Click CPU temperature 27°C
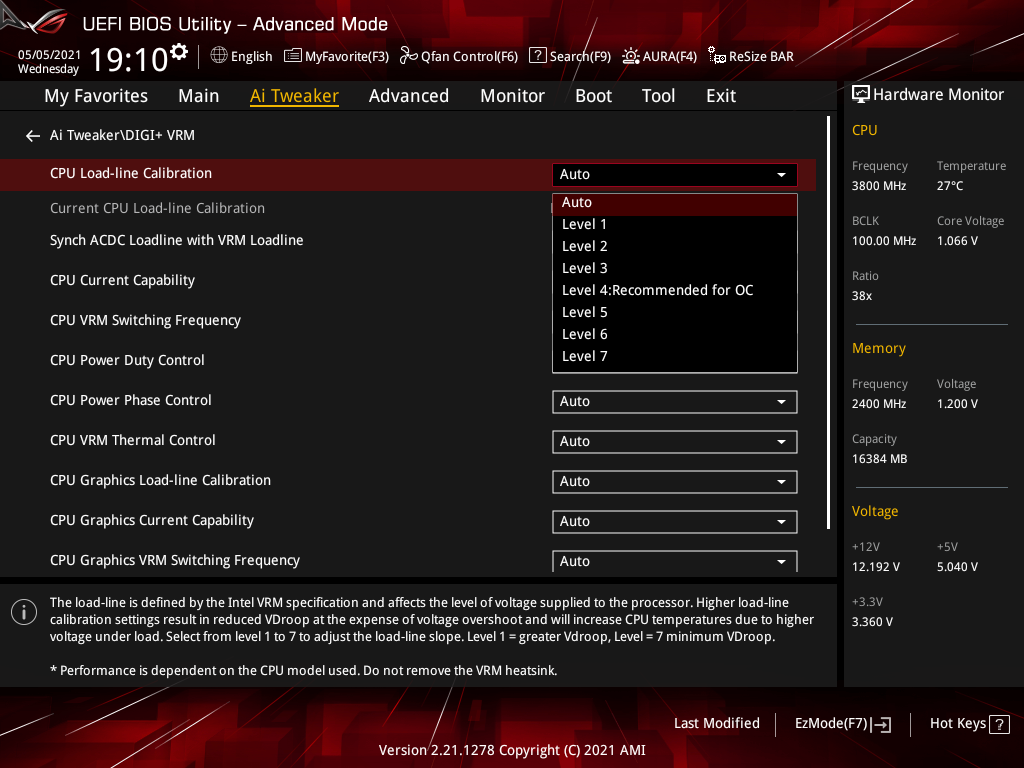 coord(950,186)
